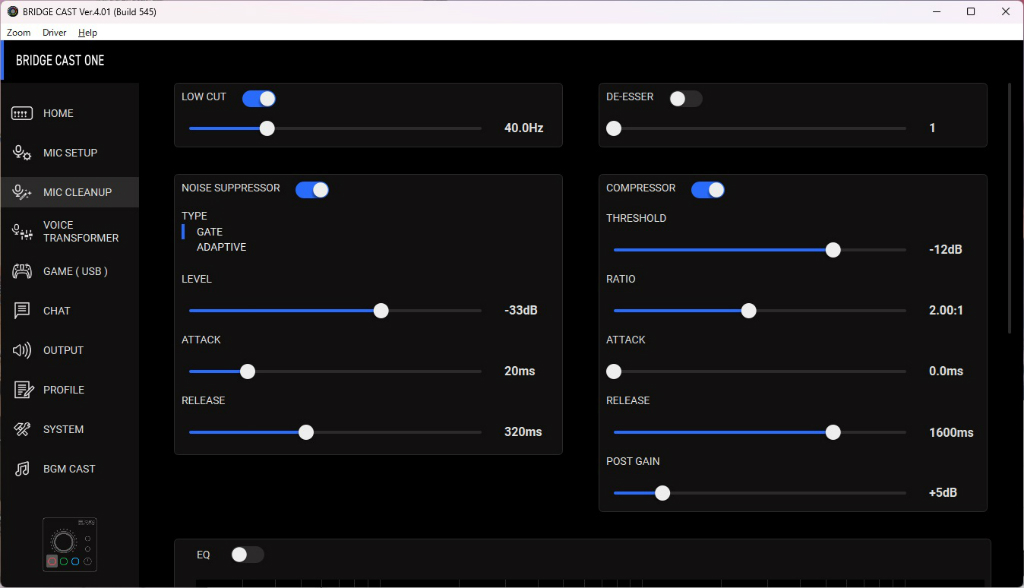Disable the Low Cut toggle
This screenshot has width=1024, height=588.
click(x=259, y=99)
